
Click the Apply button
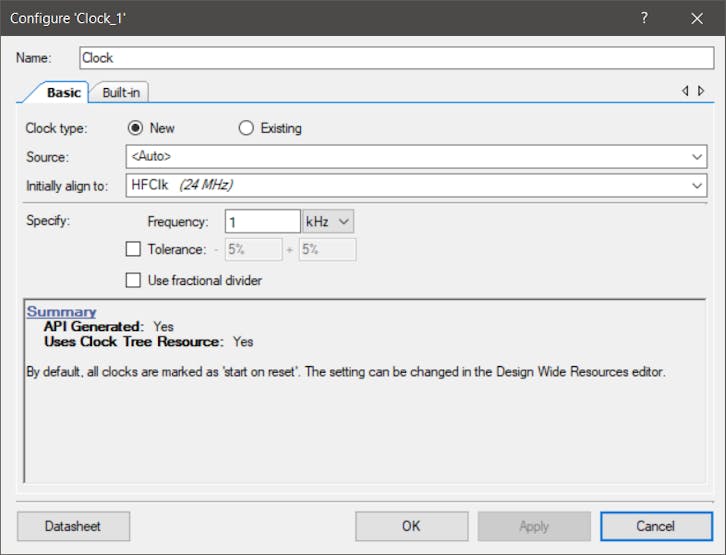(533, 526)
